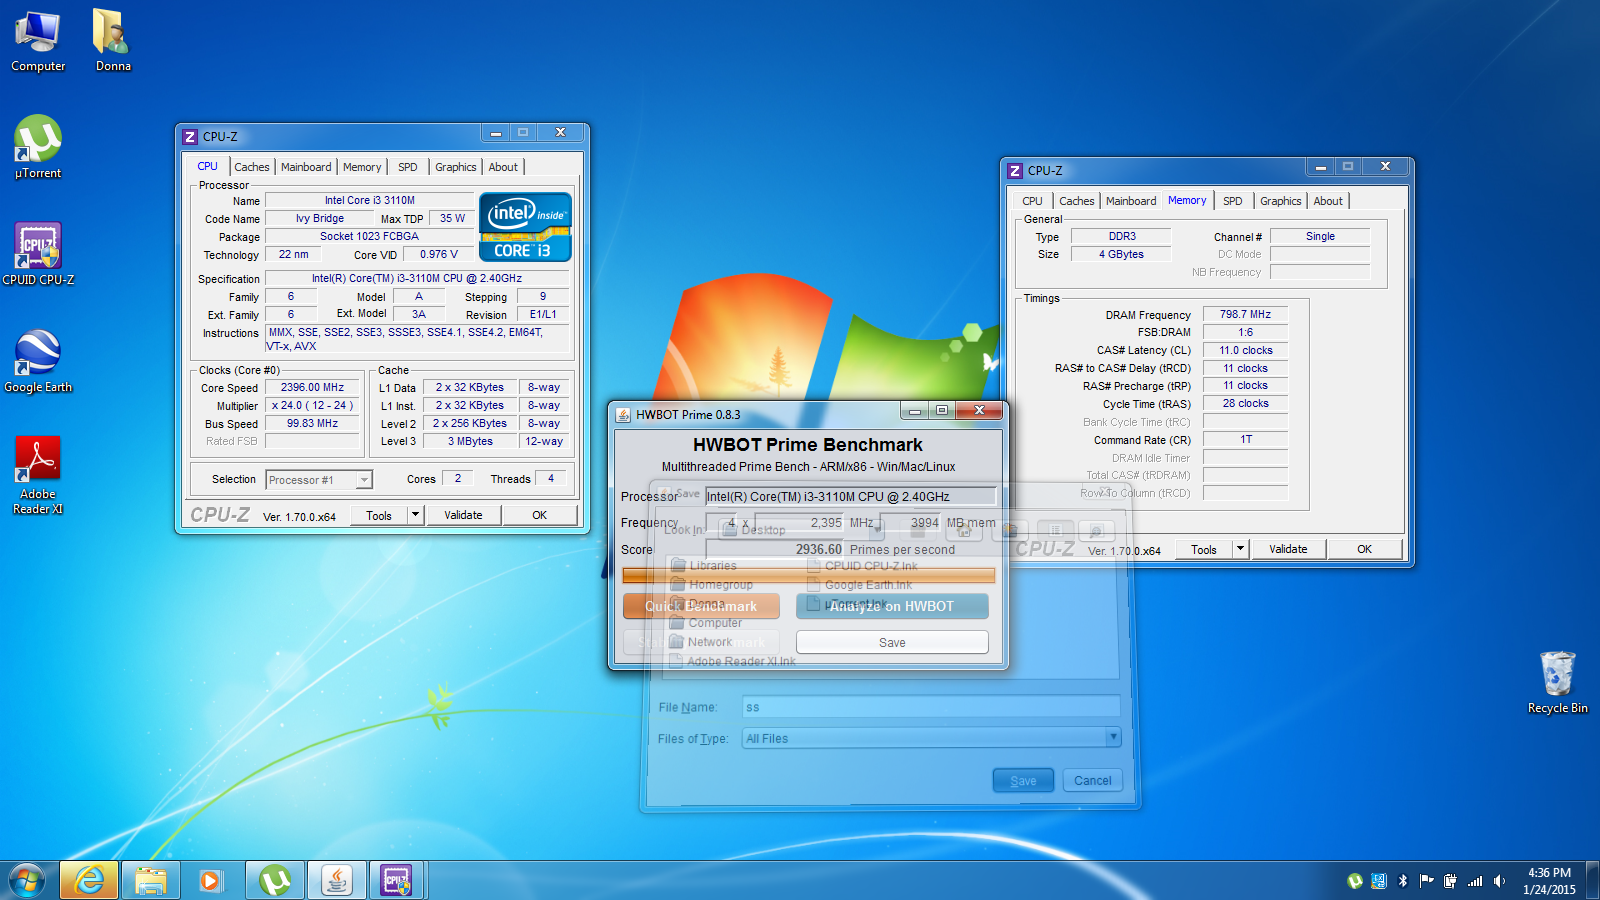Open the network signal tray icon

point(1475,881)
